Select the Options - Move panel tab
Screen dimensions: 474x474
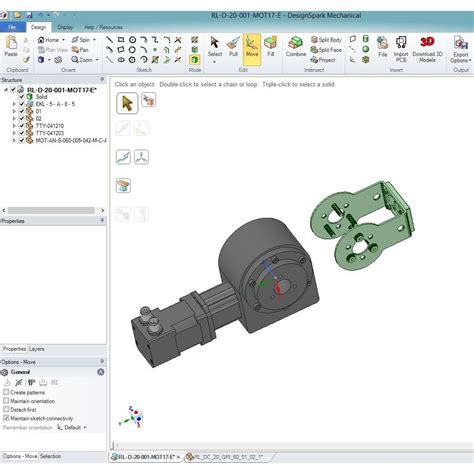20,456
